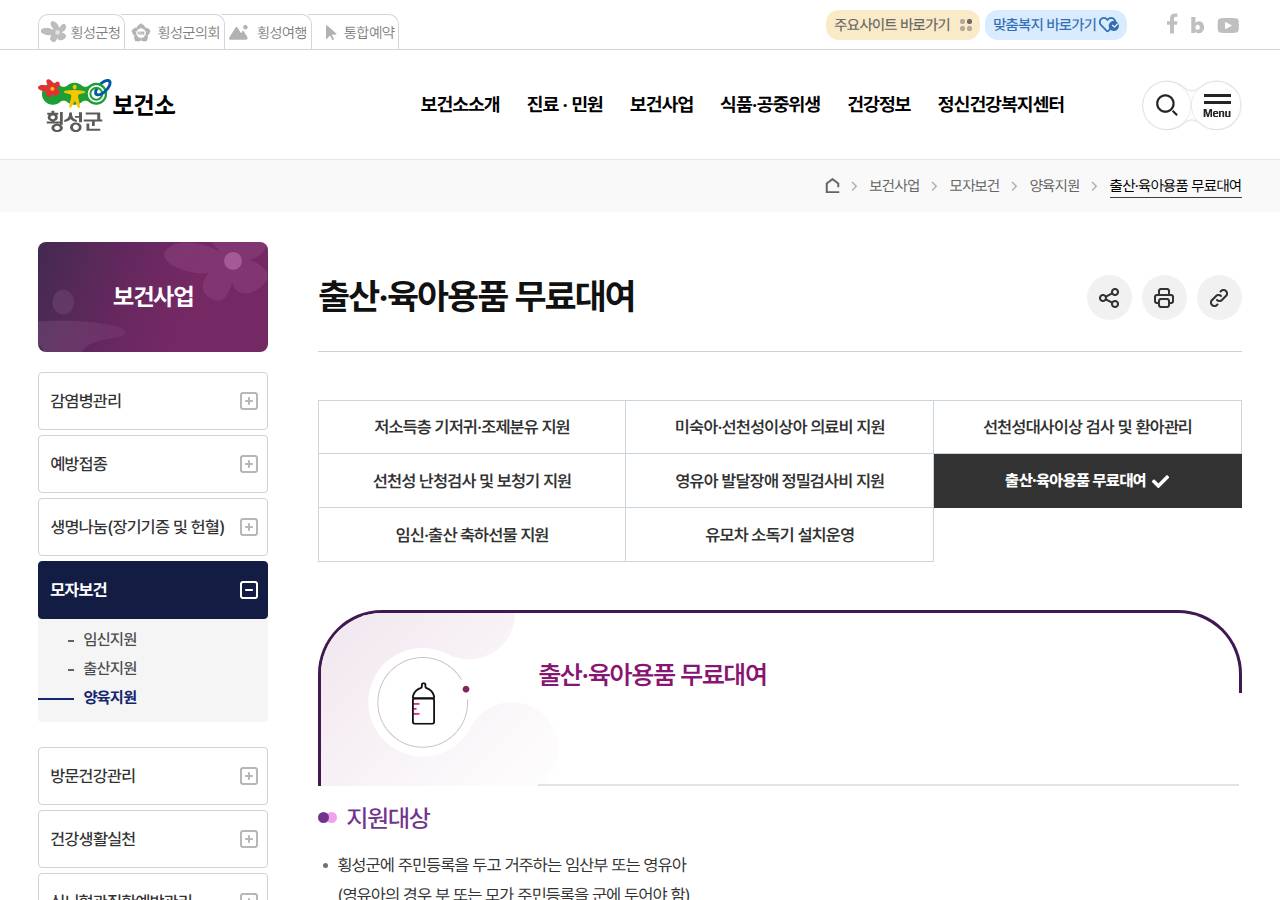Open the search magnifier icon

[x=1166, y=105]
